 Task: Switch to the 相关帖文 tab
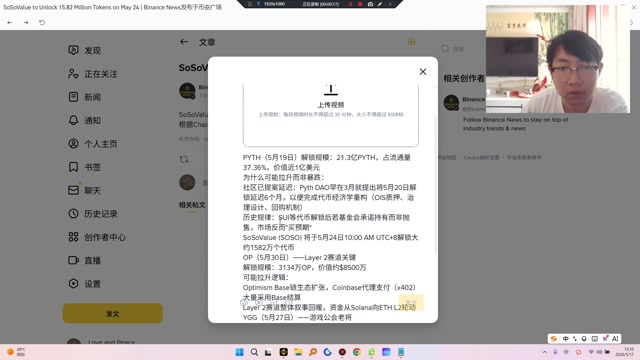(192, 205)
